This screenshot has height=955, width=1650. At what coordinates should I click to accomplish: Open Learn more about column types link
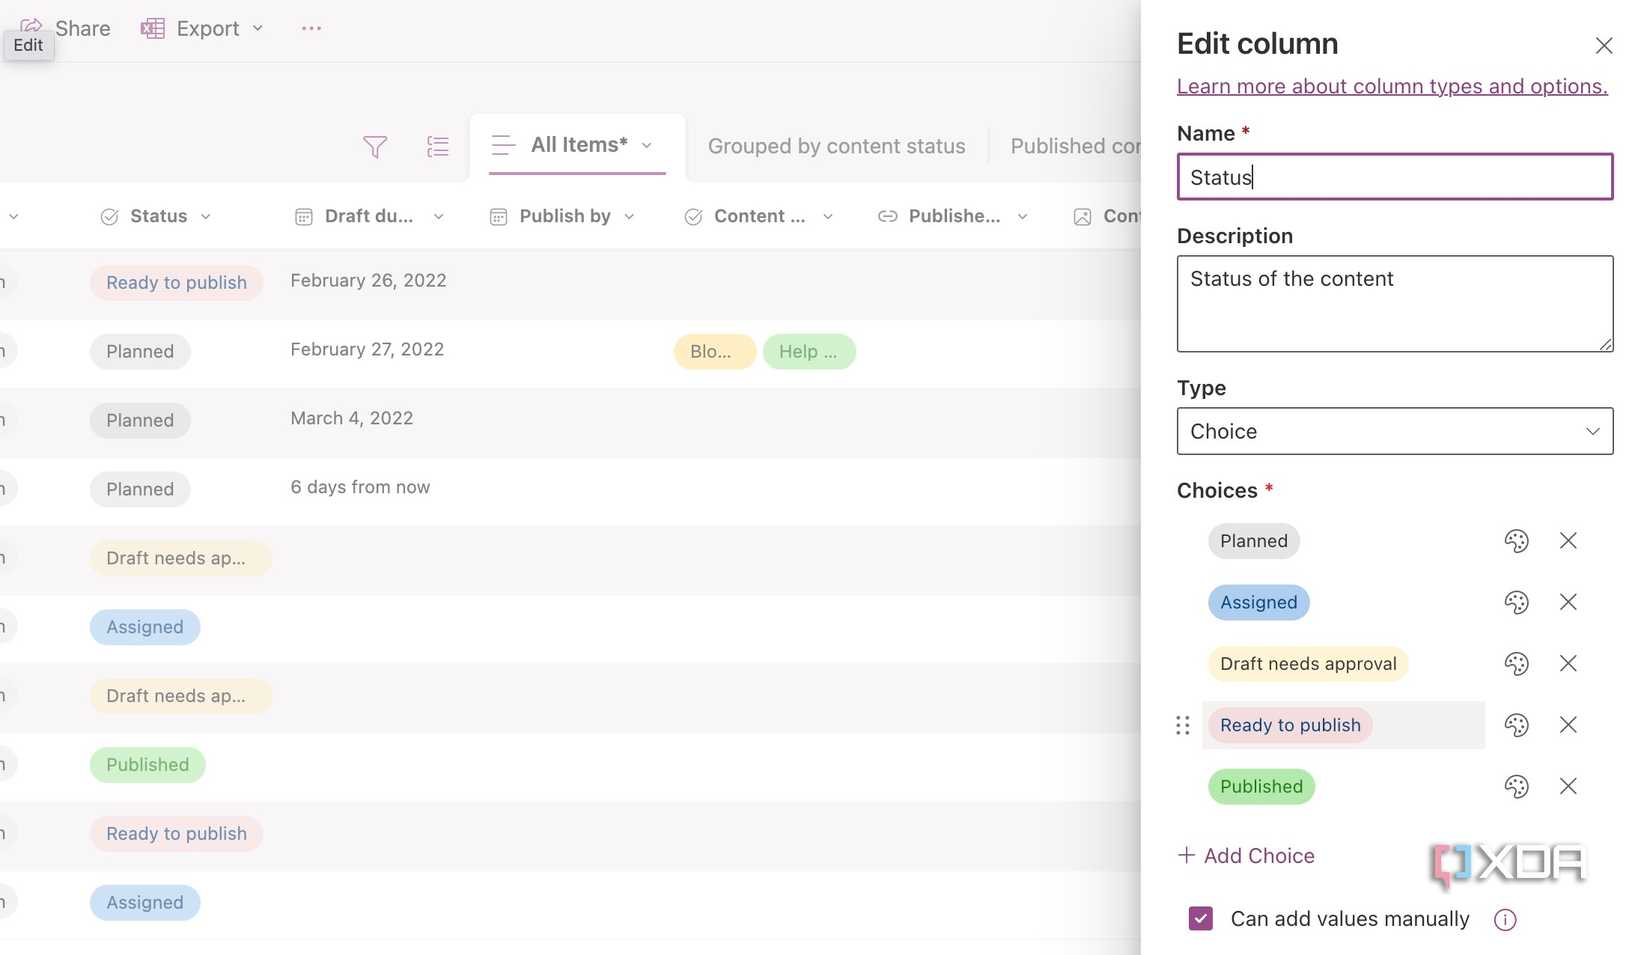click(1391, 86)
